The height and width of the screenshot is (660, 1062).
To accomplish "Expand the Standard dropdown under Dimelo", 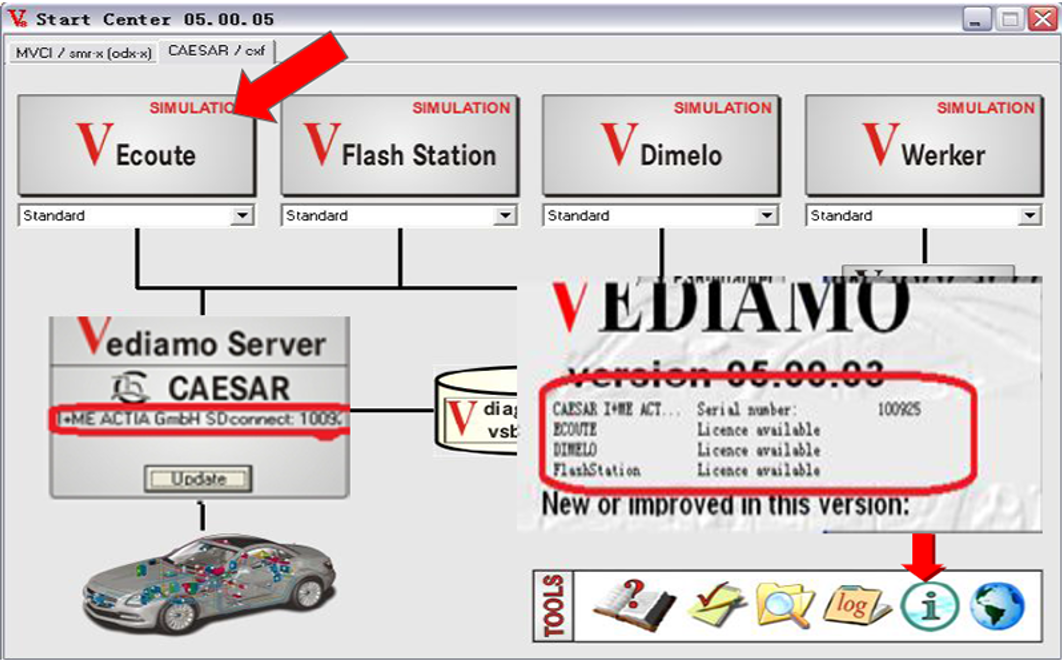I will pyautogui.click(x=766, y=216).
